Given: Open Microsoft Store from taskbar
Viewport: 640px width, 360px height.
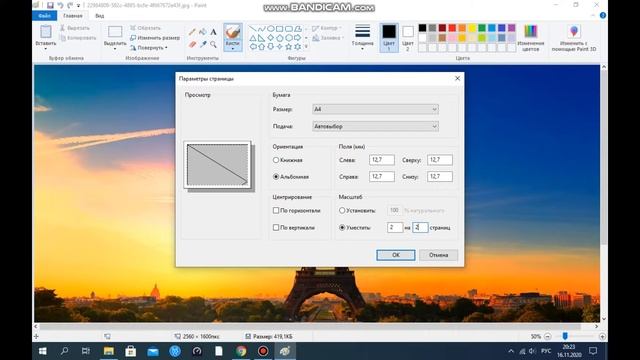Looking at the screenshot, I should [131, 351].
